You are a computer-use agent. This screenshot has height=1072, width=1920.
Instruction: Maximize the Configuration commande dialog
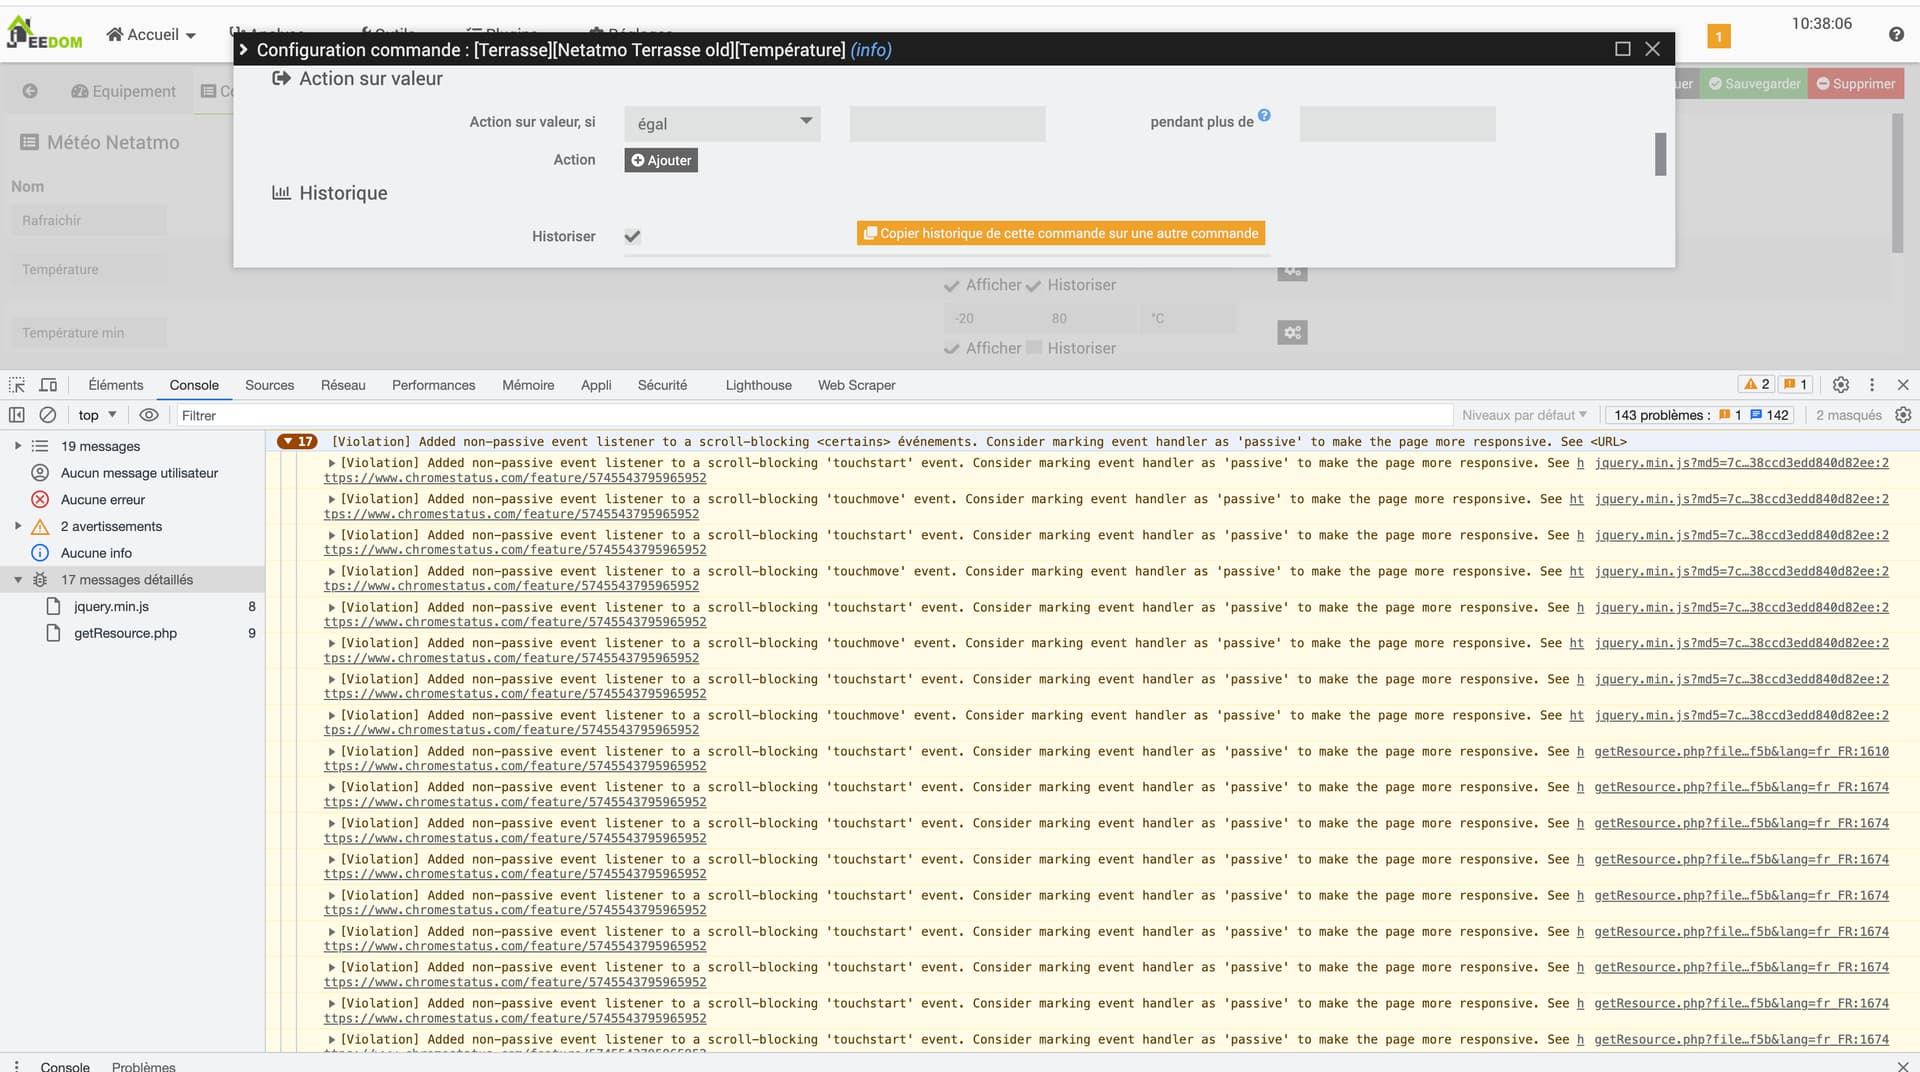point(1622,49)
